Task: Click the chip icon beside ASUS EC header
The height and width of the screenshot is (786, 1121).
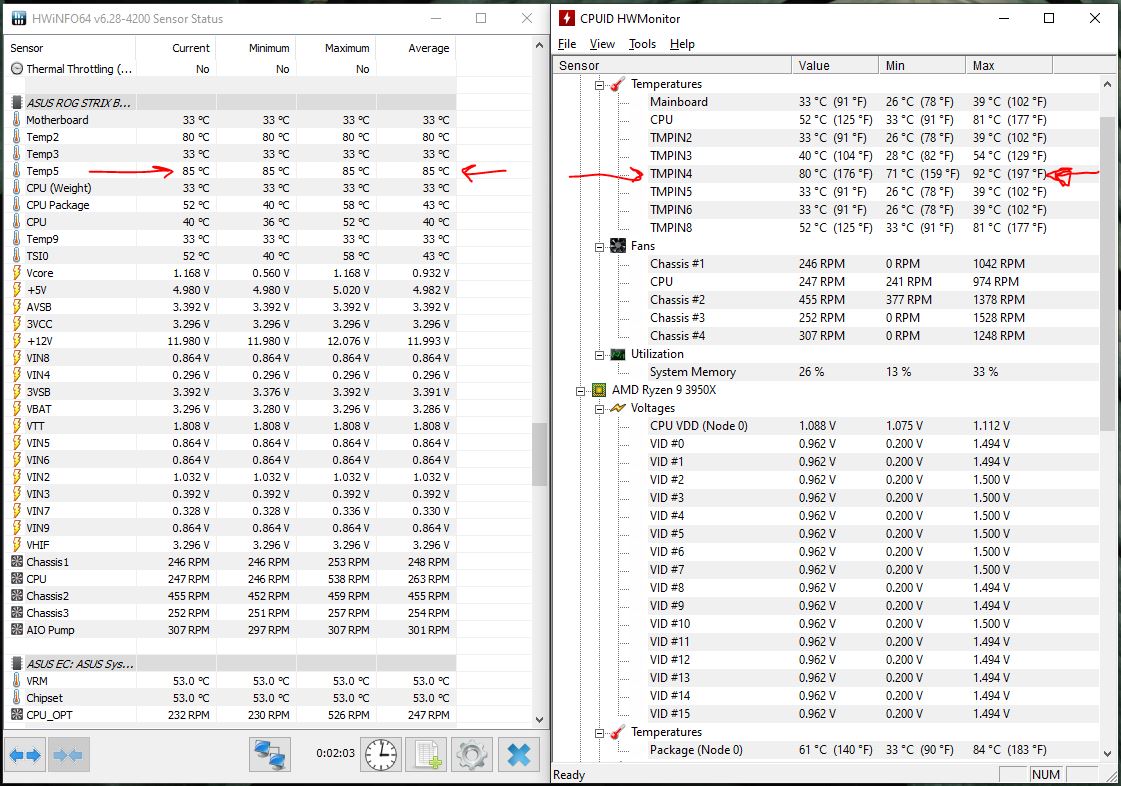Action: (17, 664)
